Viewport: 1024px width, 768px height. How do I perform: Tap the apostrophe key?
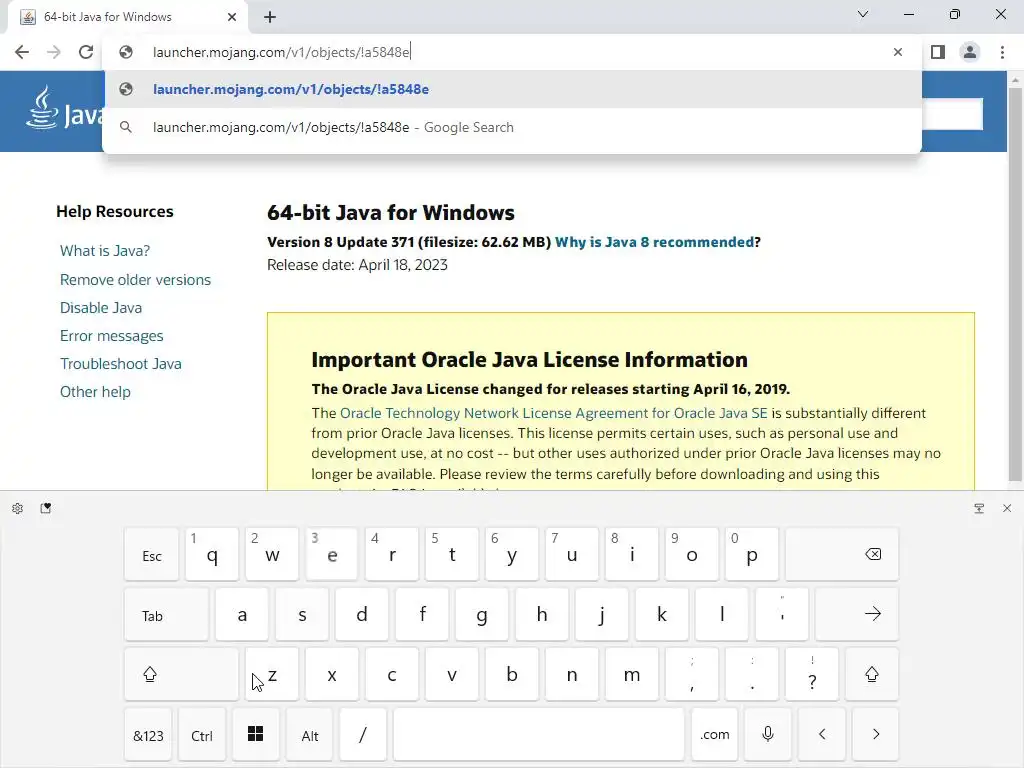782,614
